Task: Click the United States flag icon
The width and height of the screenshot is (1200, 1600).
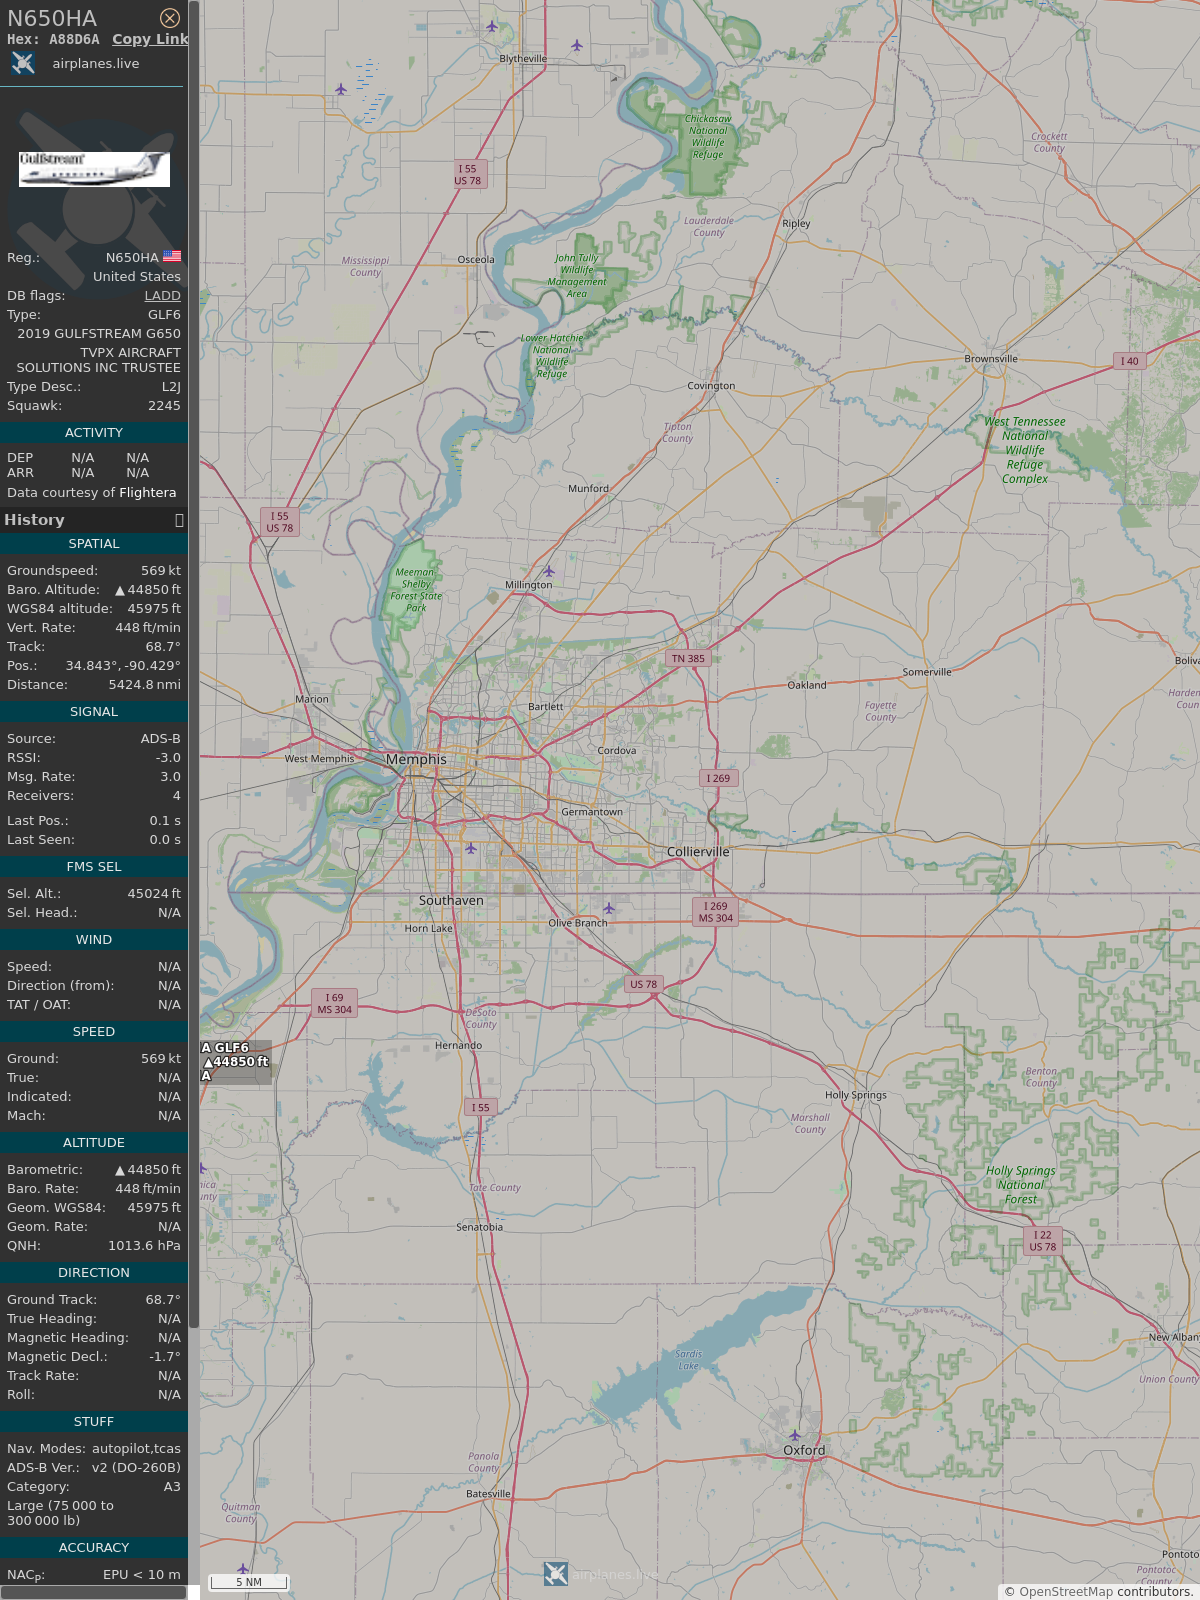Action: coord(172,256)
